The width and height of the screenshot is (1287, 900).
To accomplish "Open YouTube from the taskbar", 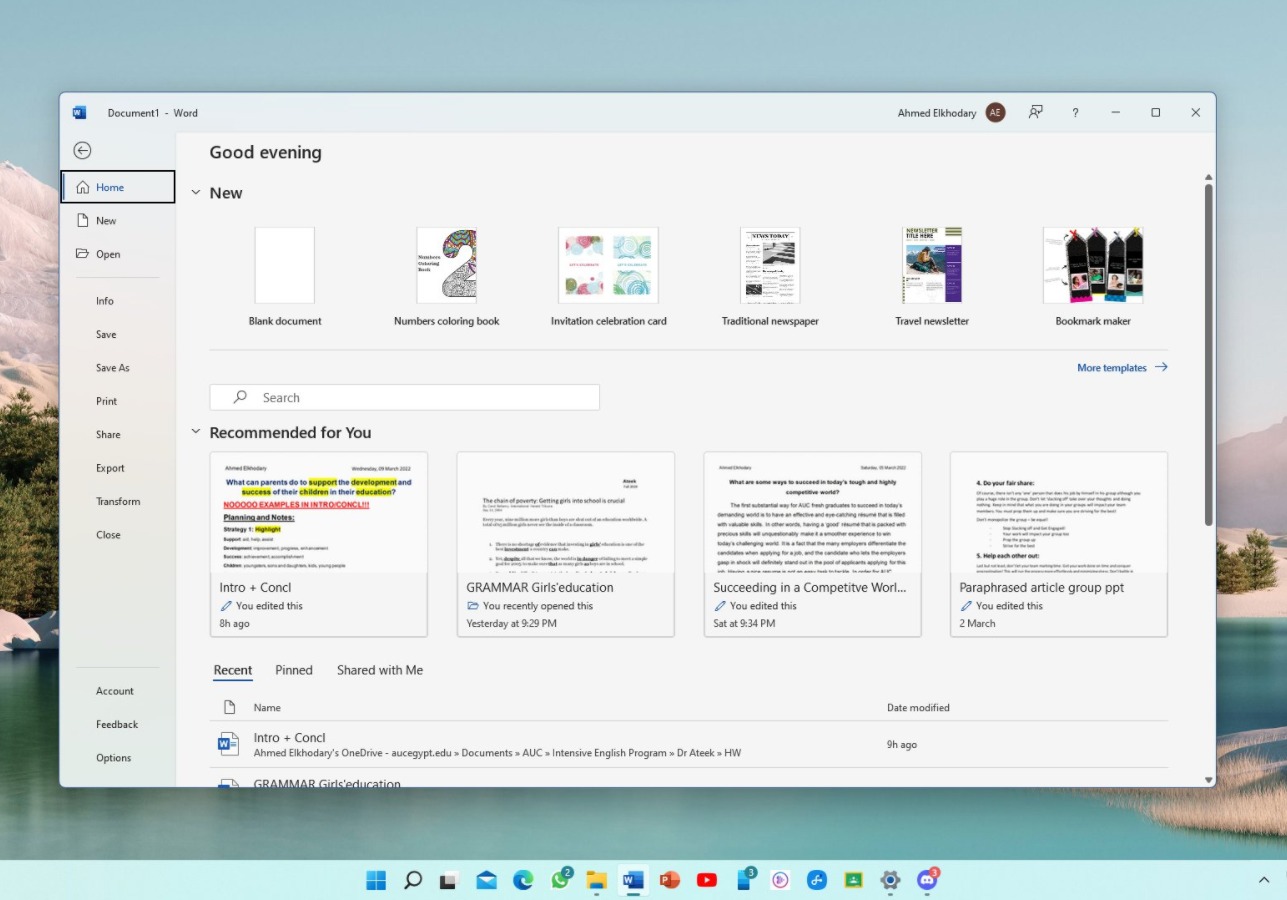I will coord(707,880).
